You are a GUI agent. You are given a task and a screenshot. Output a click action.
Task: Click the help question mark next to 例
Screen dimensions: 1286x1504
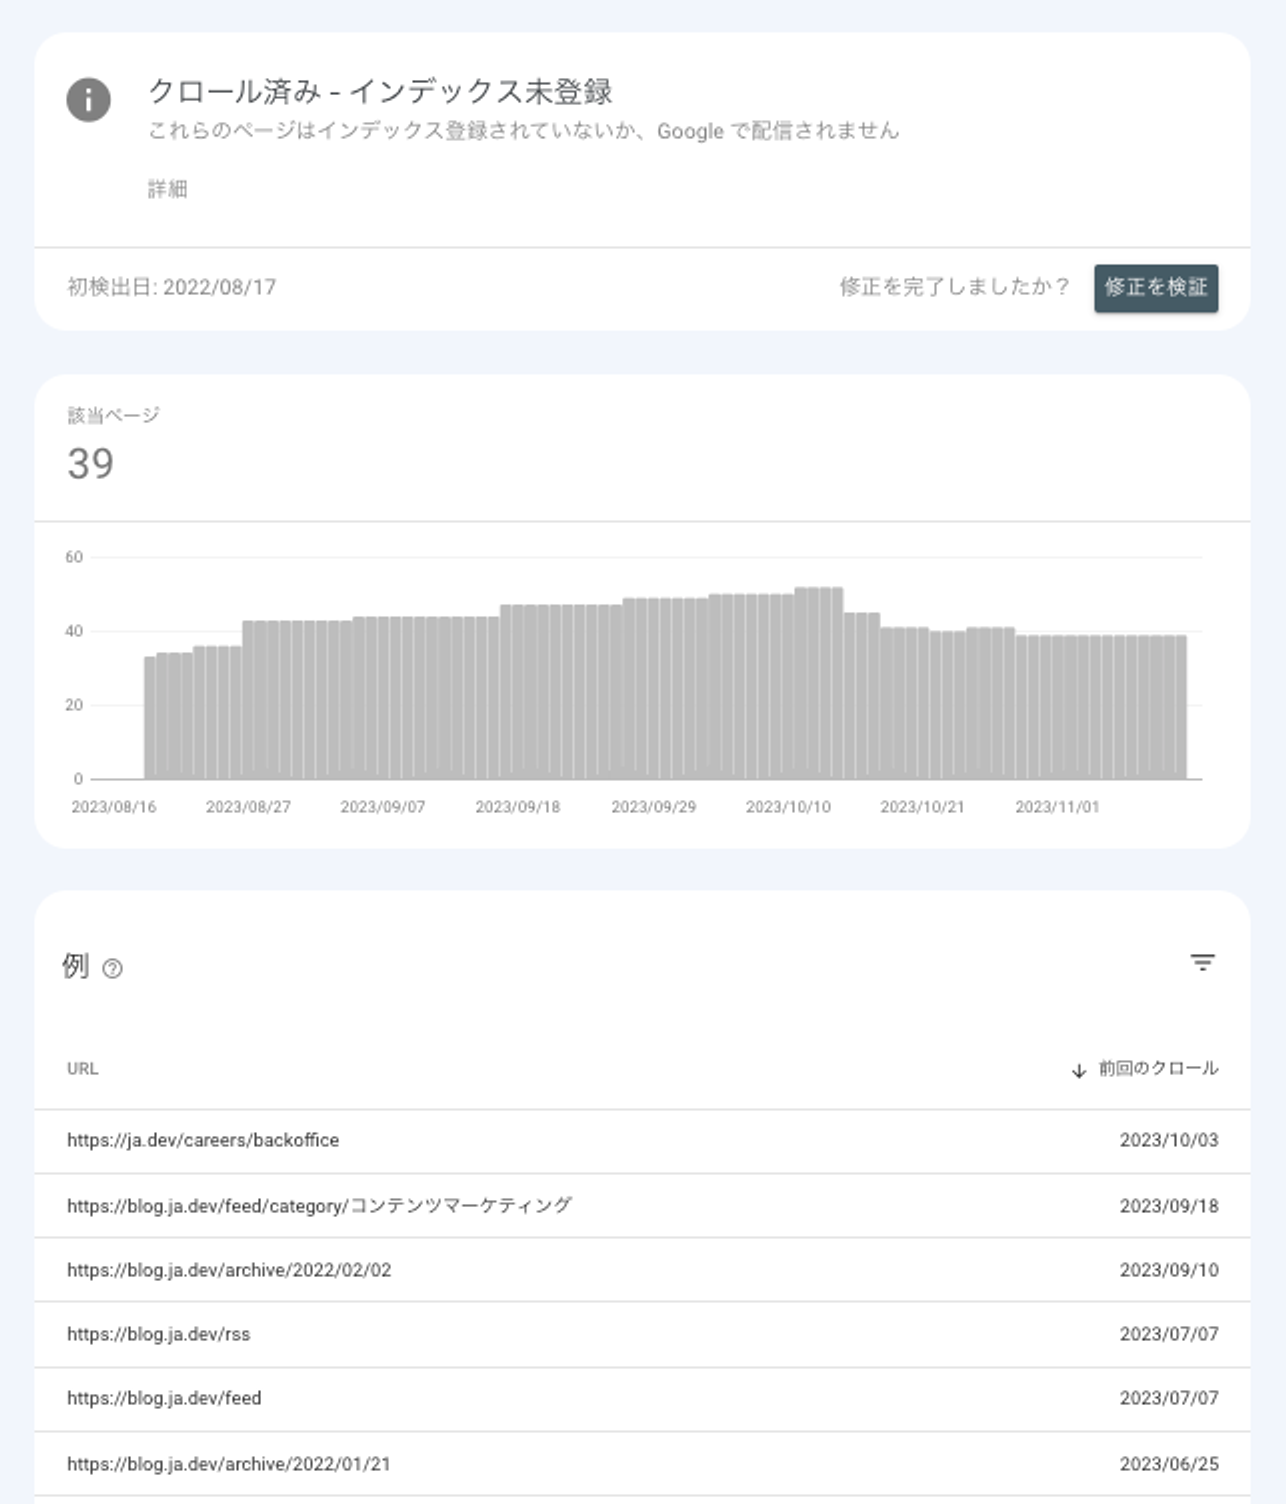pos(113,968)
